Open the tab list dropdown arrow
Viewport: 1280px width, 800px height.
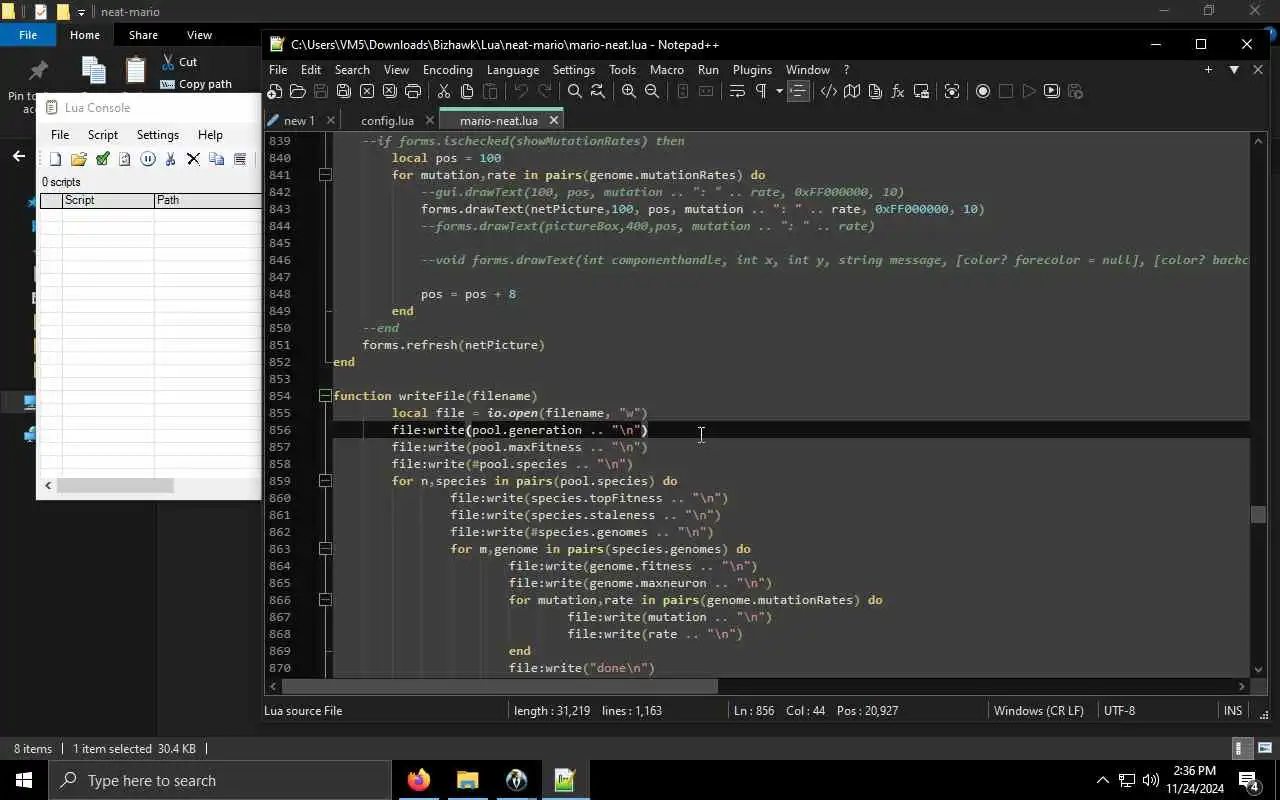click(x=1234, y=70)
